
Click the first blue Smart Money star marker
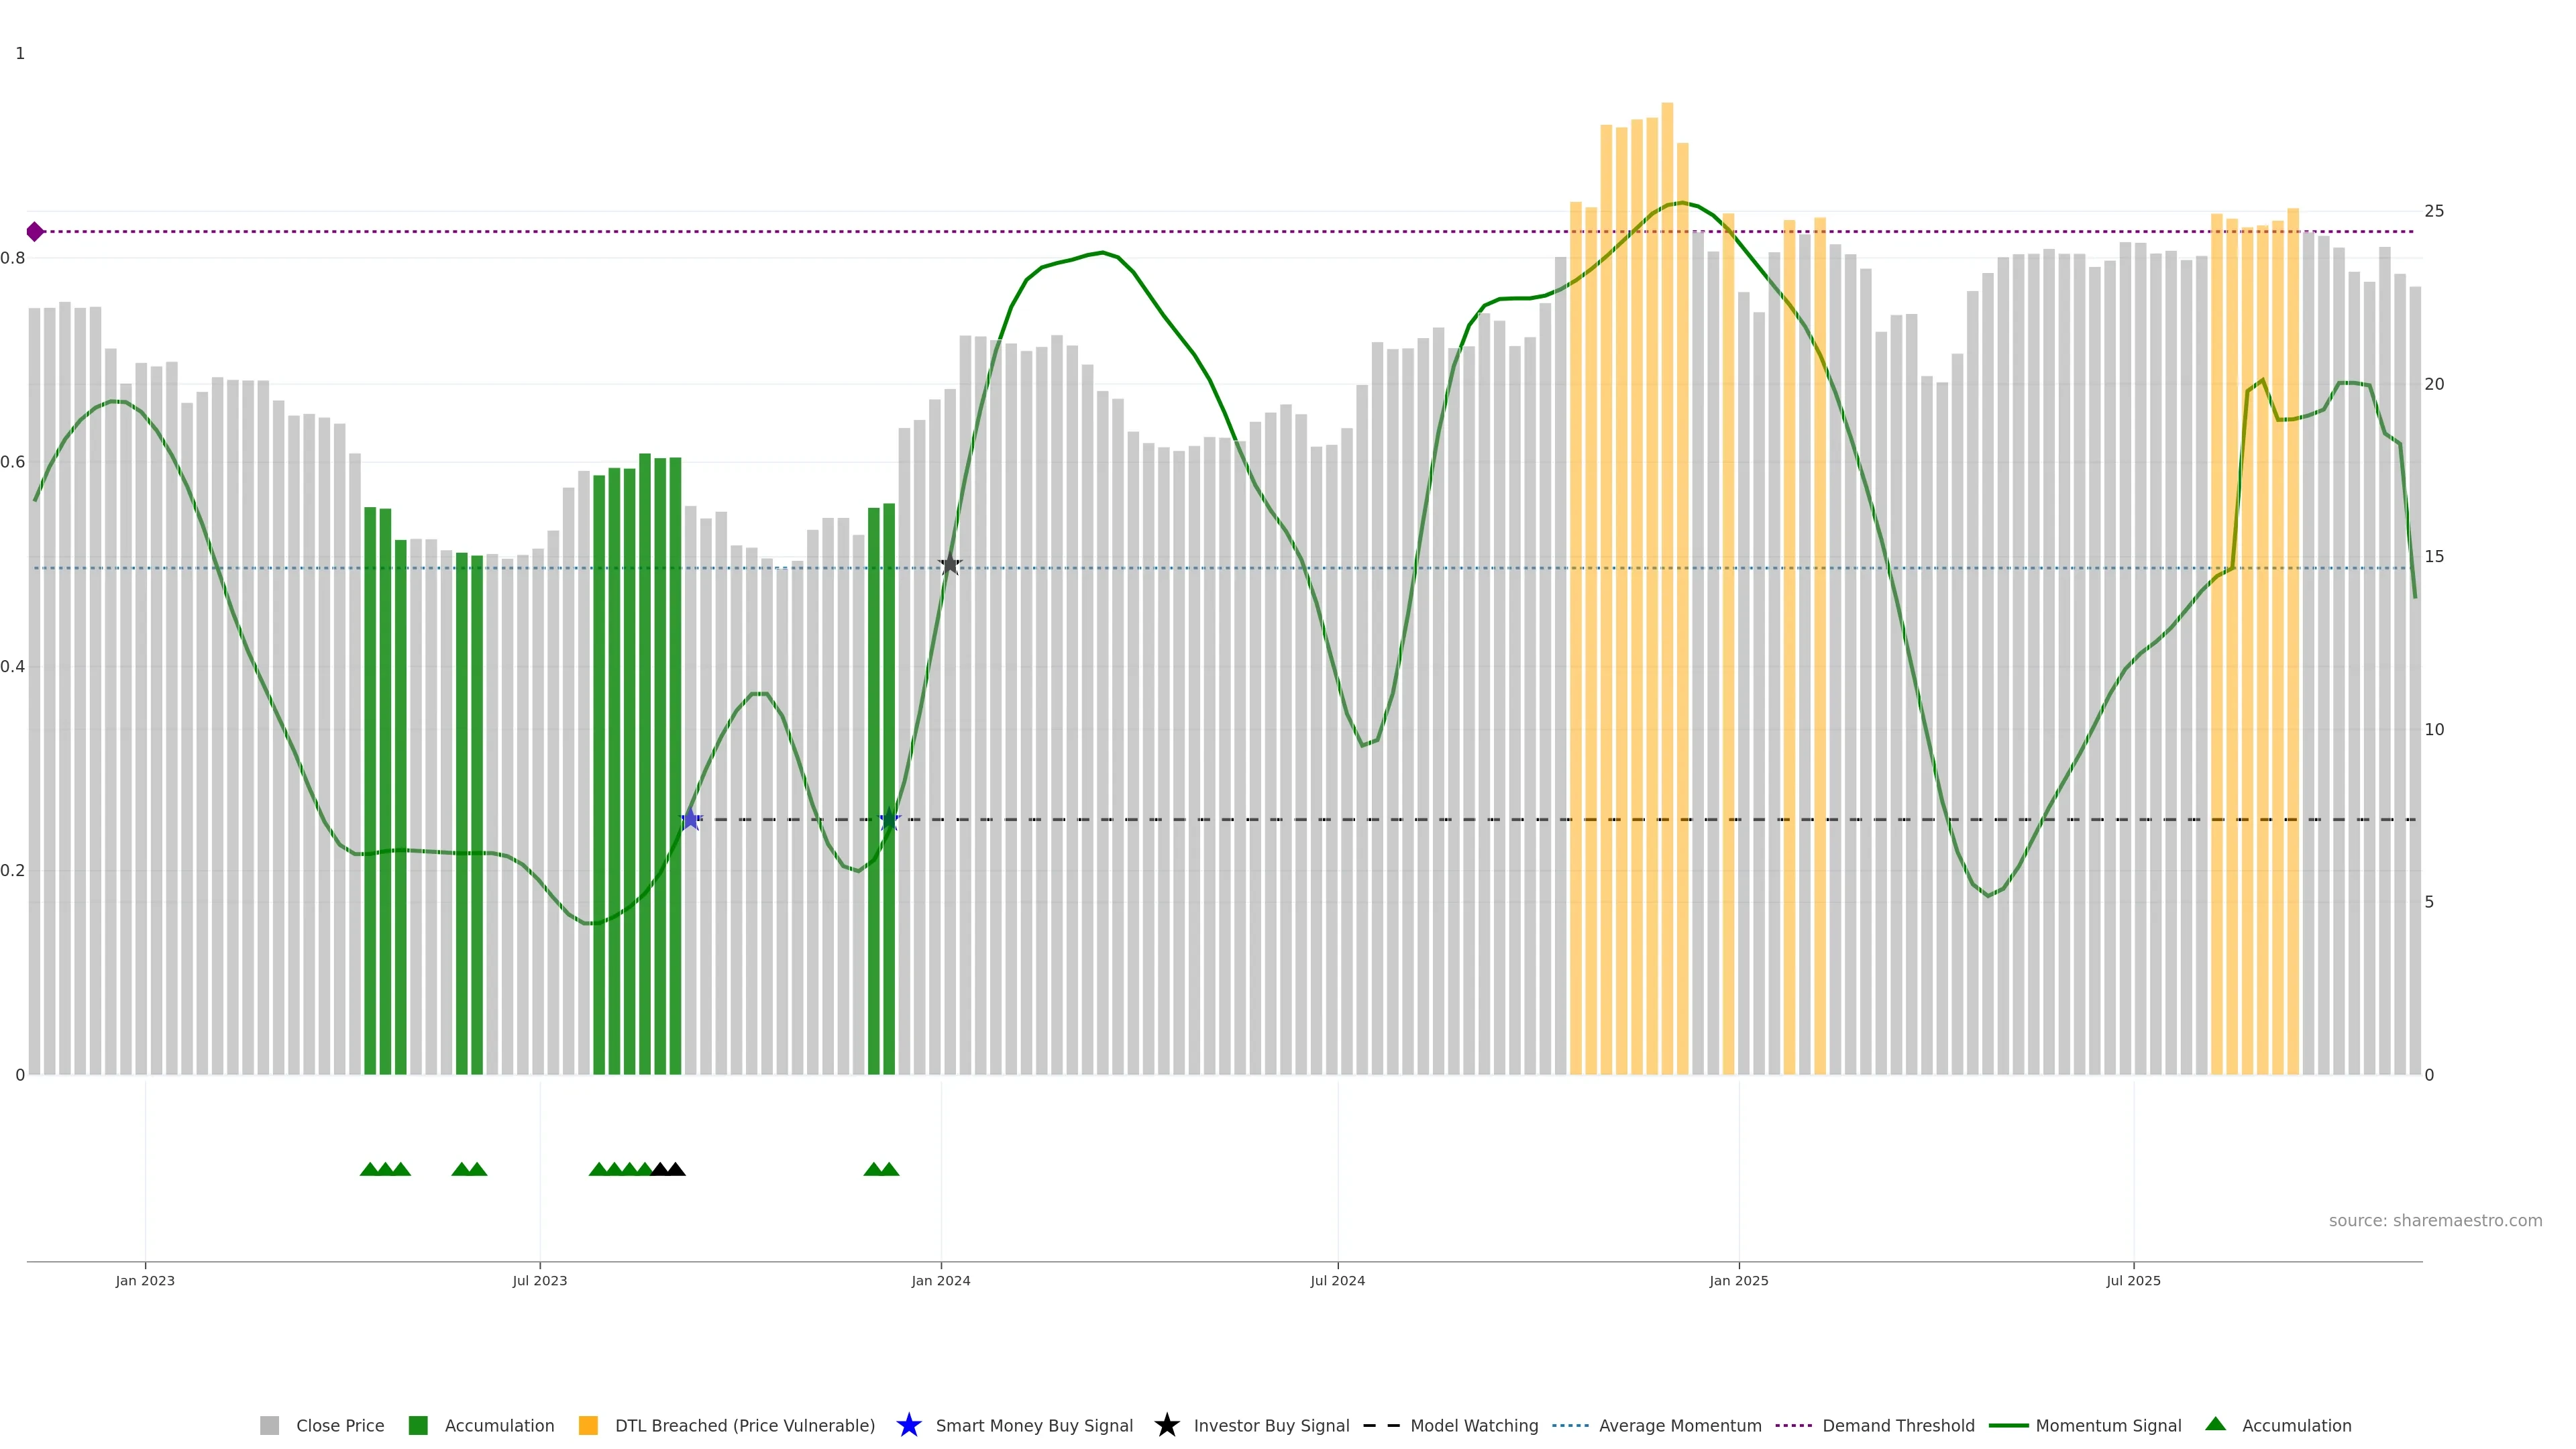point(690,819)
